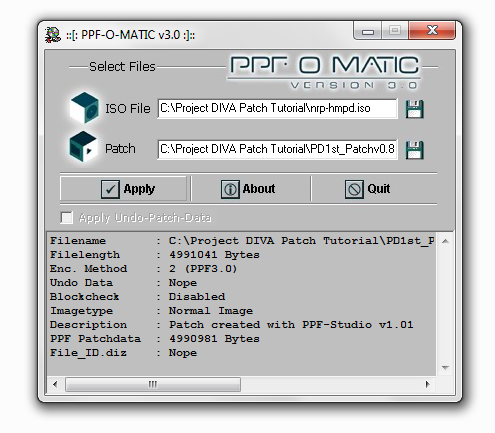Click the horizontal scrollbar thumb

(153, 384)
